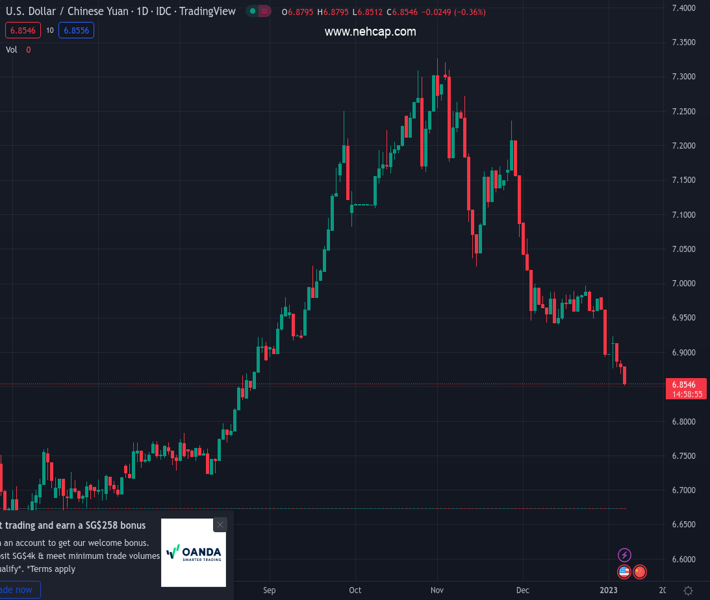Viewport: 710px width, 600px height.
Task: Click the U.S. Dollar / Chinese Yuan title
Action: click(x=67, y=11)
